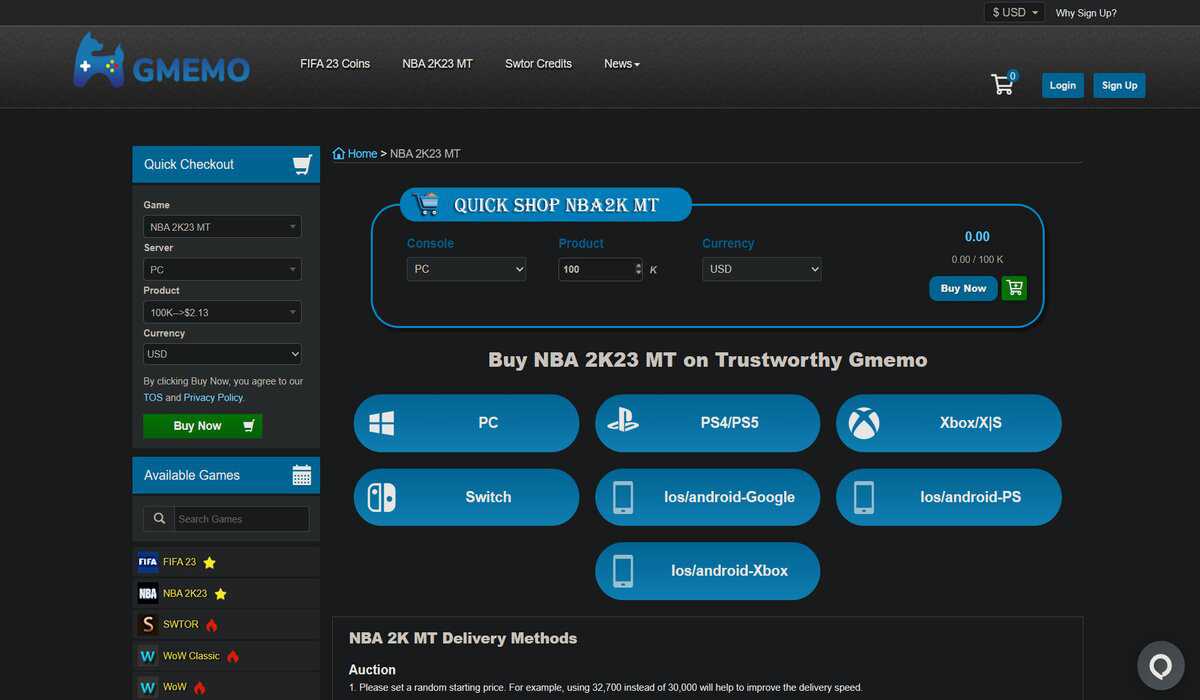Add to cart with green cart button
The width and height of the screenshot is (1200, 700).
(x=1014, y=288)
